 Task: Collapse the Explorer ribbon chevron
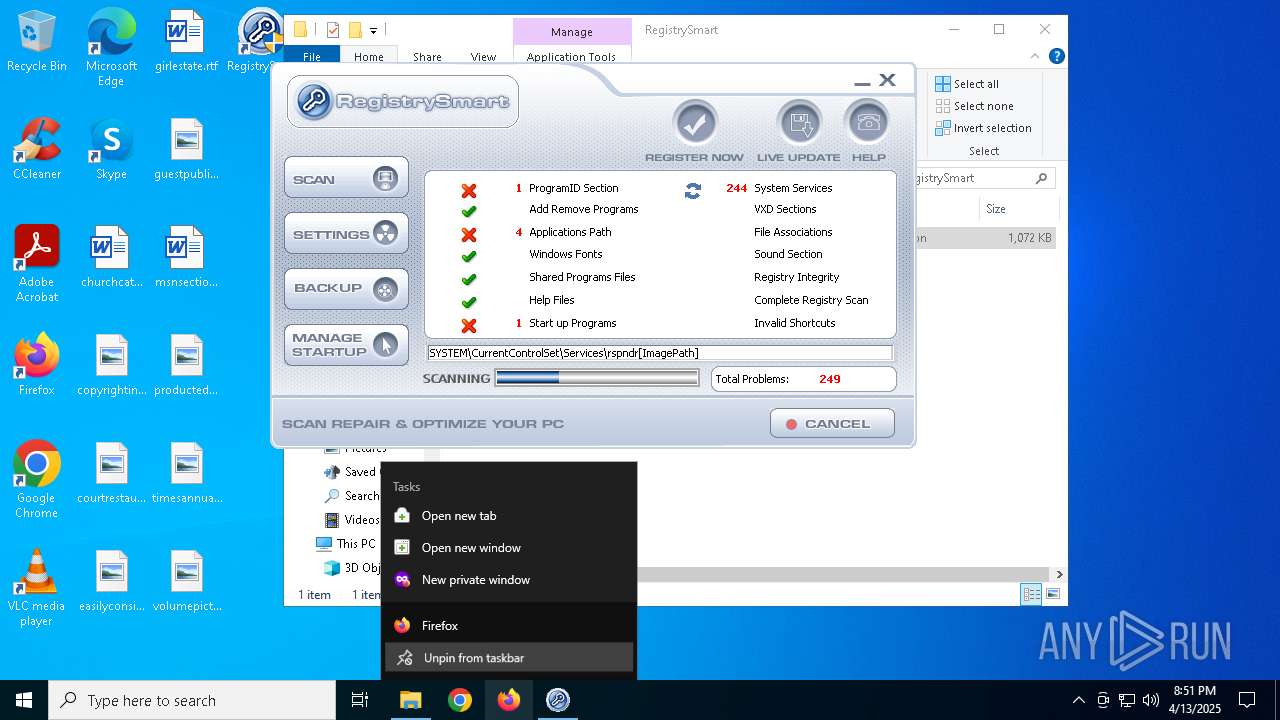1036,57
